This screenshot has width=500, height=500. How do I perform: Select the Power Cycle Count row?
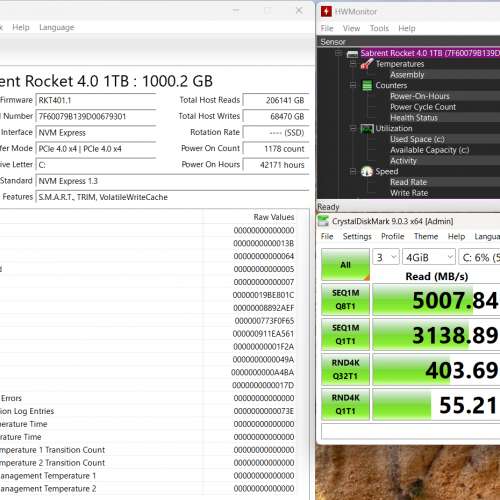[x=444, y=107]
